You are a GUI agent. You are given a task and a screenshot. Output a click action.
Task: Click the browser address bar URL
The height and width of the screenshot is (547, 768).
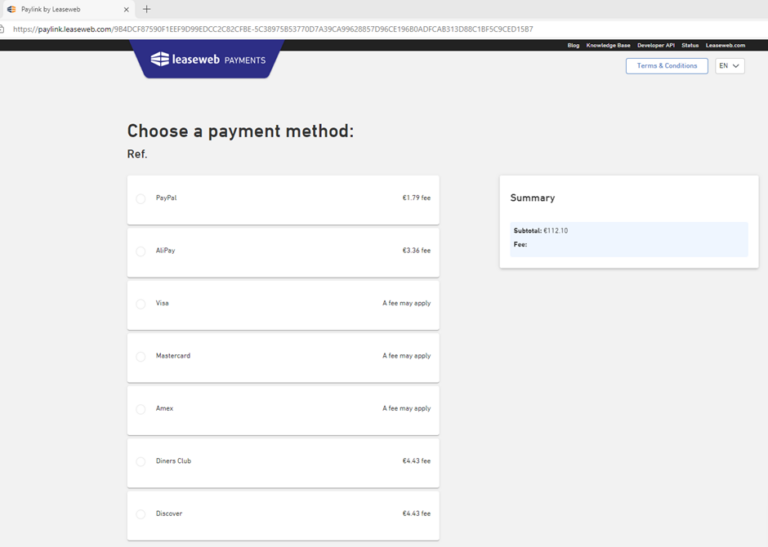coord(273,29)
